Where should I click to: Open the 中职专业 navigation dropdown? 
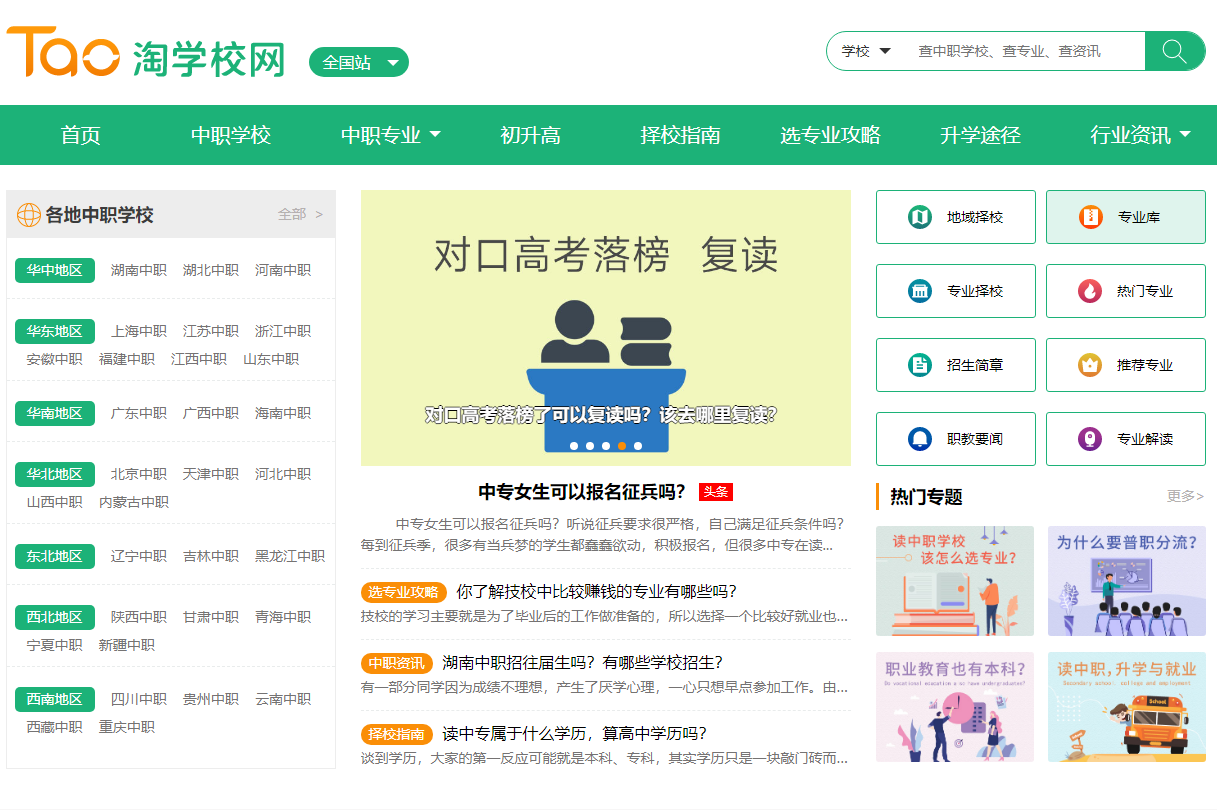390,135
